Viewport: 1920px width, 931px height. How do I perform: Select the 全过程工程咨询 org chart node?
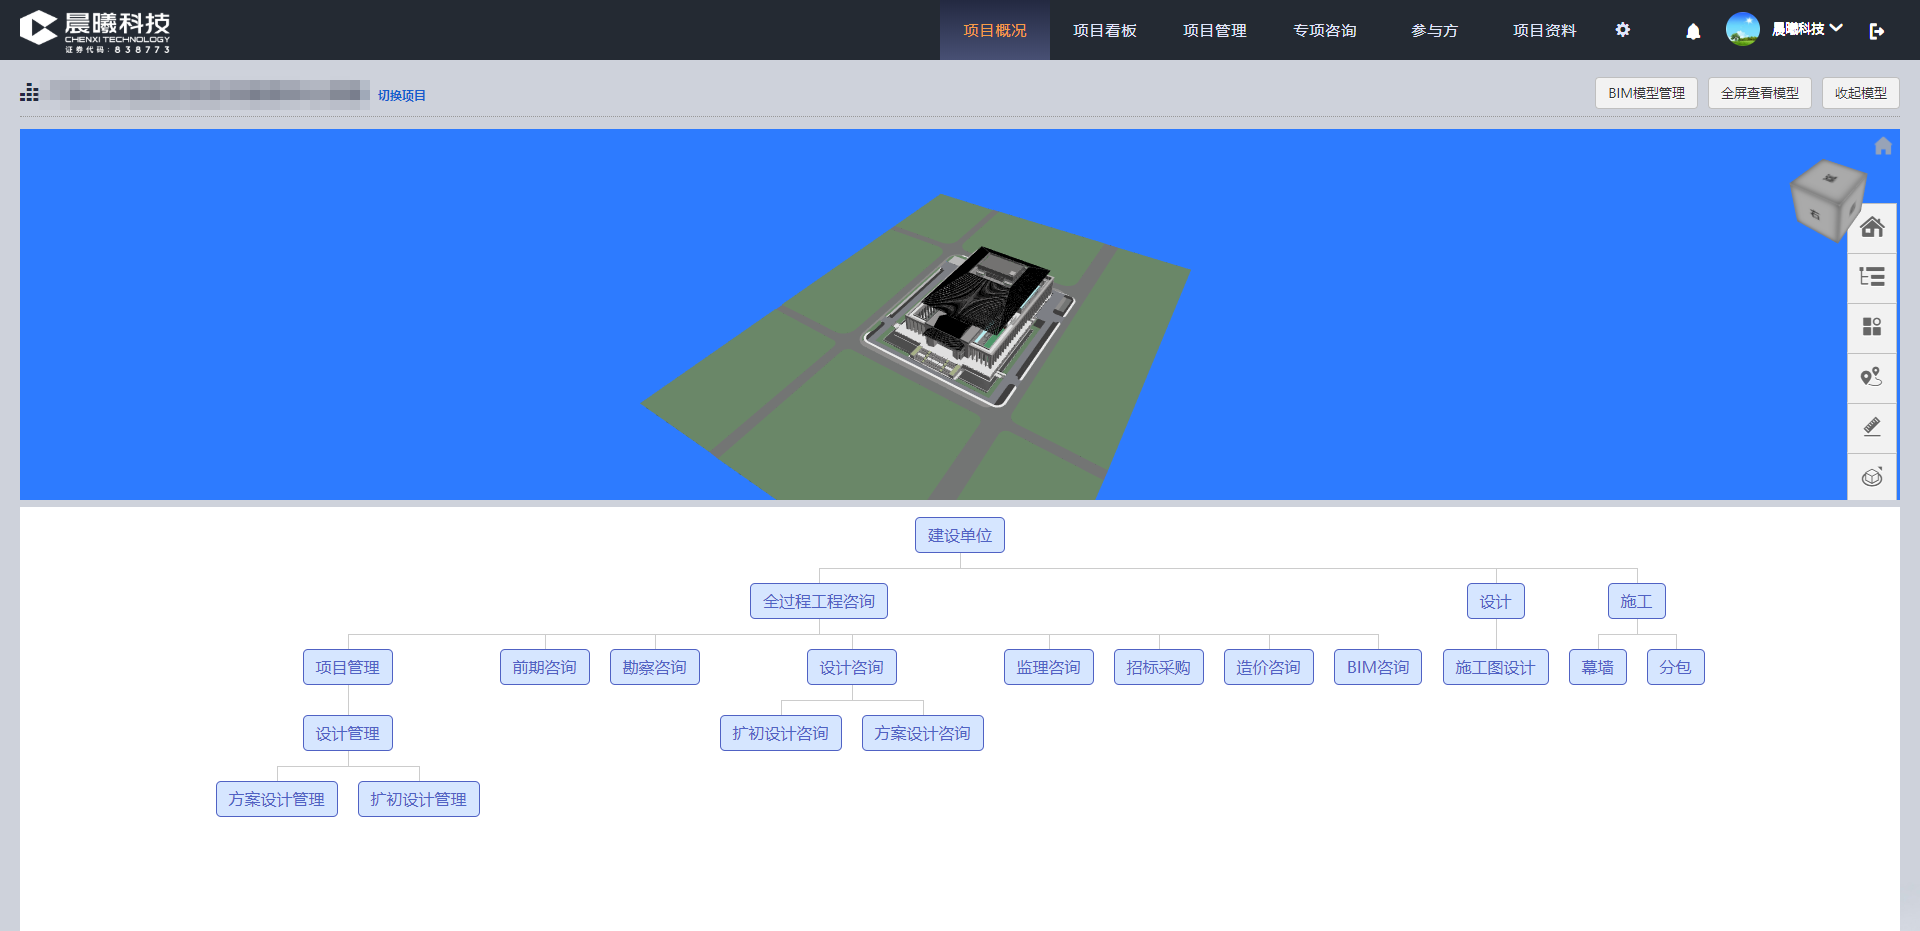[818, 601]
